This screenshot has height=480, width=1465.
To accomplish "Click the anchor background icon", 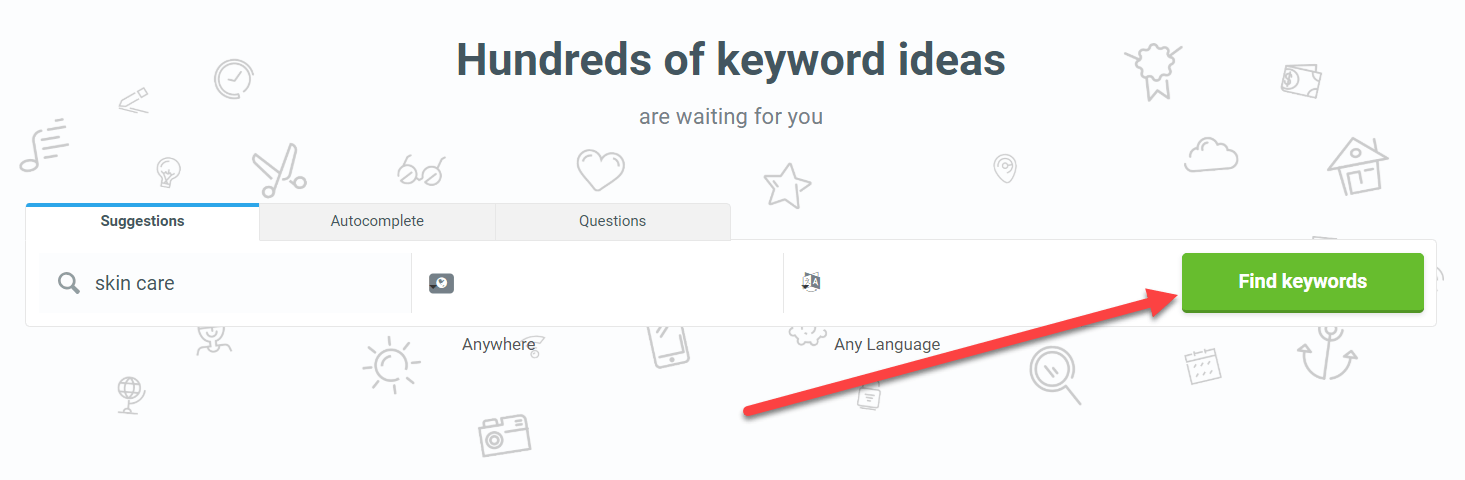I will [x=1327, y=351].
